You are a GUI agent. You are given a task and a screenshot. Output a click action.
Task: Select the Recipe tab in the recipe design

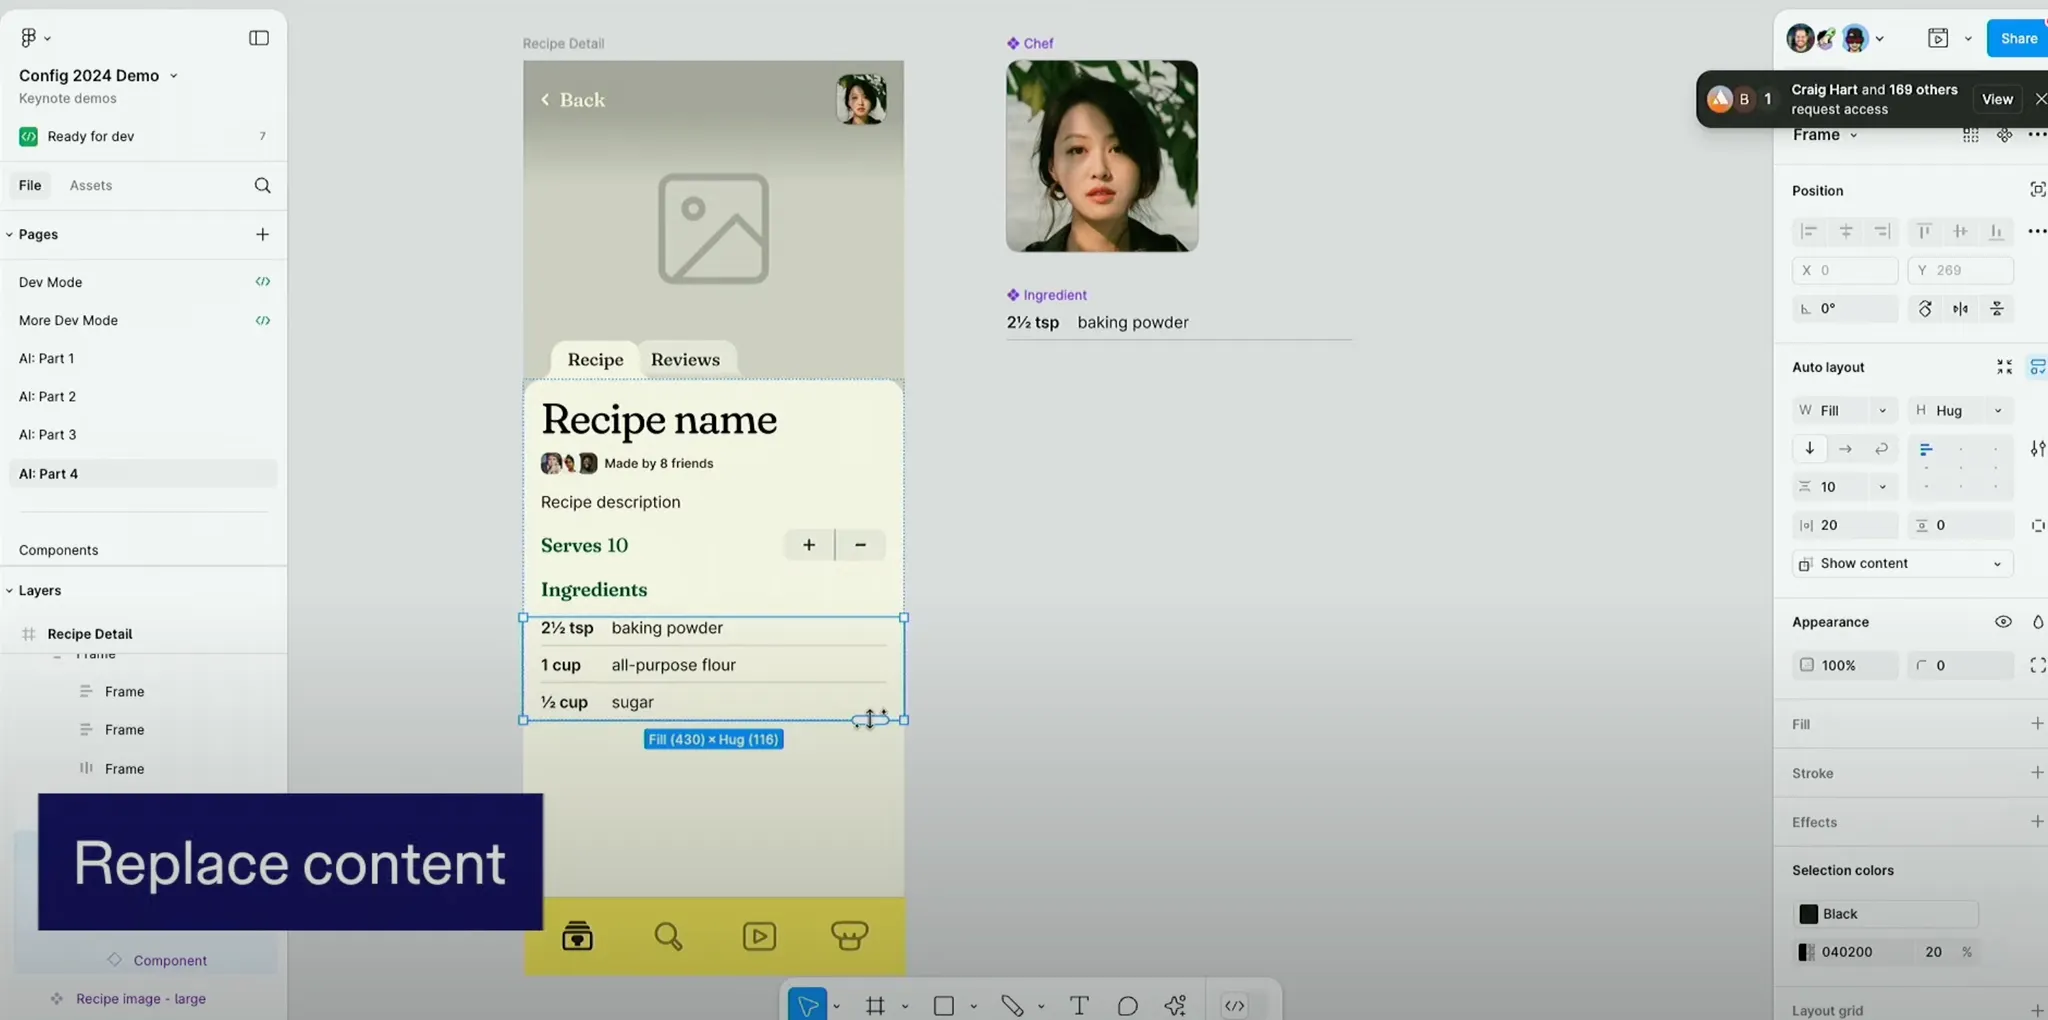[596, 360]
